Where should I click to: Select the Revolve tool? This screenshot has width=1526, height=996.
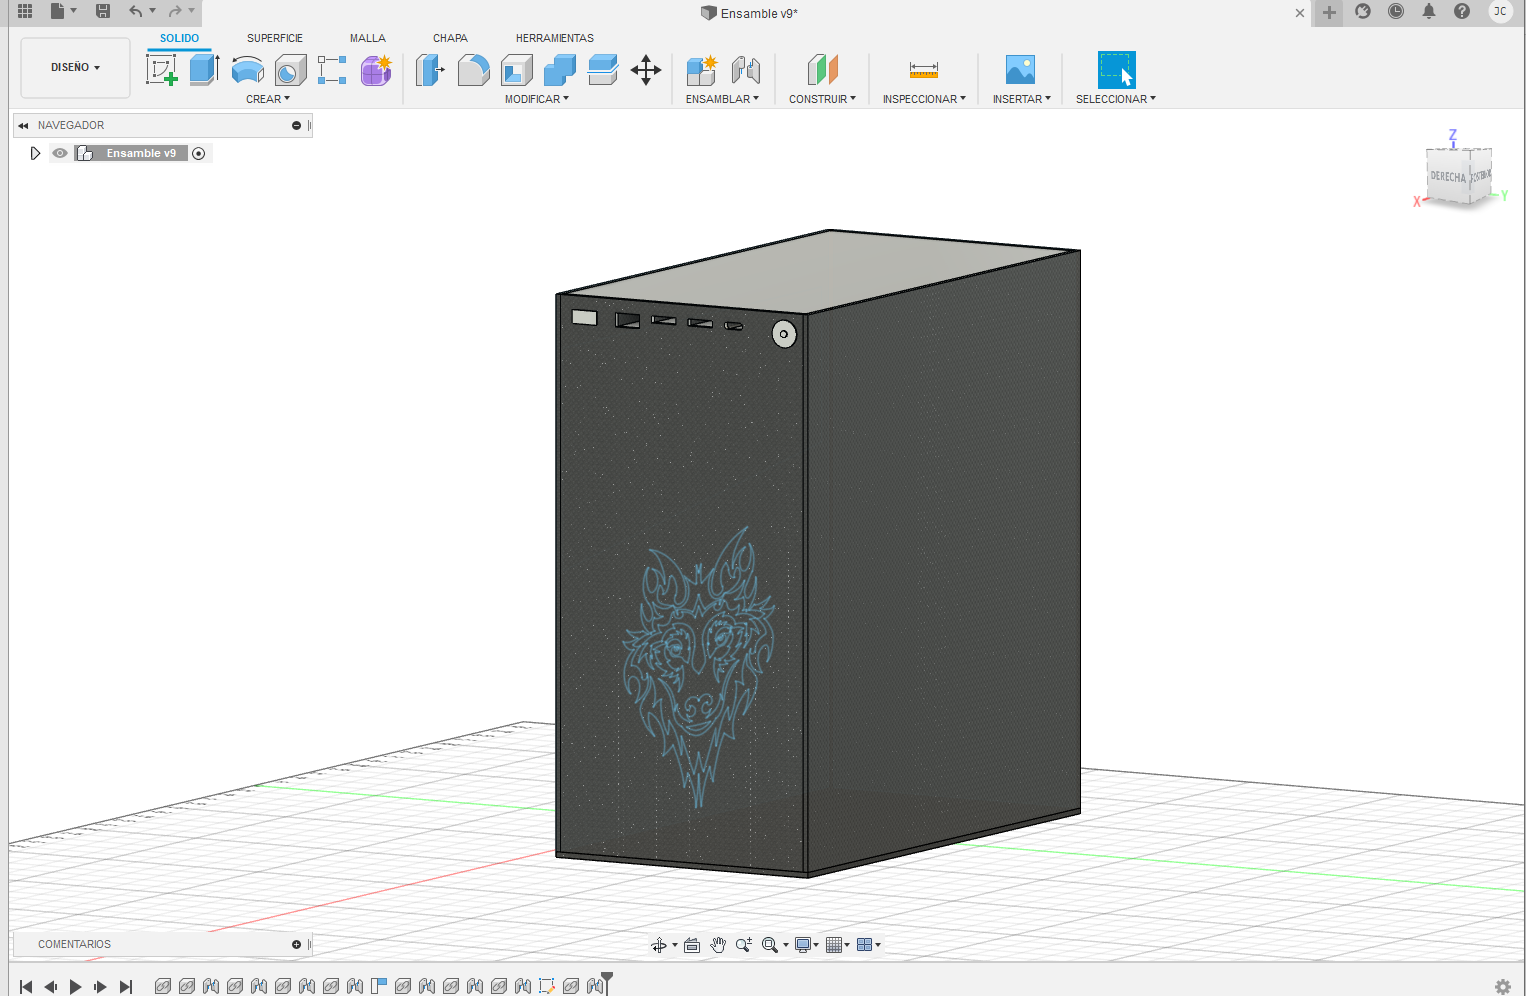[247, 70]
